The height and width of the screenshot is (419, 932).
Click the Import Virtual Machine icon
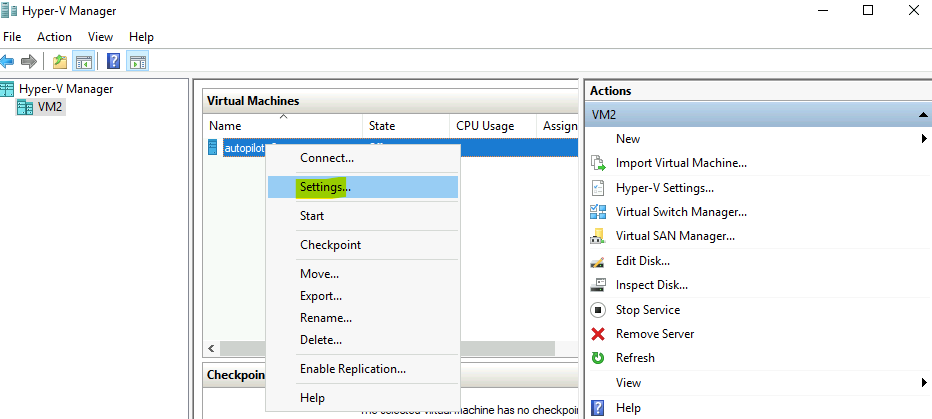click(598, 163)
